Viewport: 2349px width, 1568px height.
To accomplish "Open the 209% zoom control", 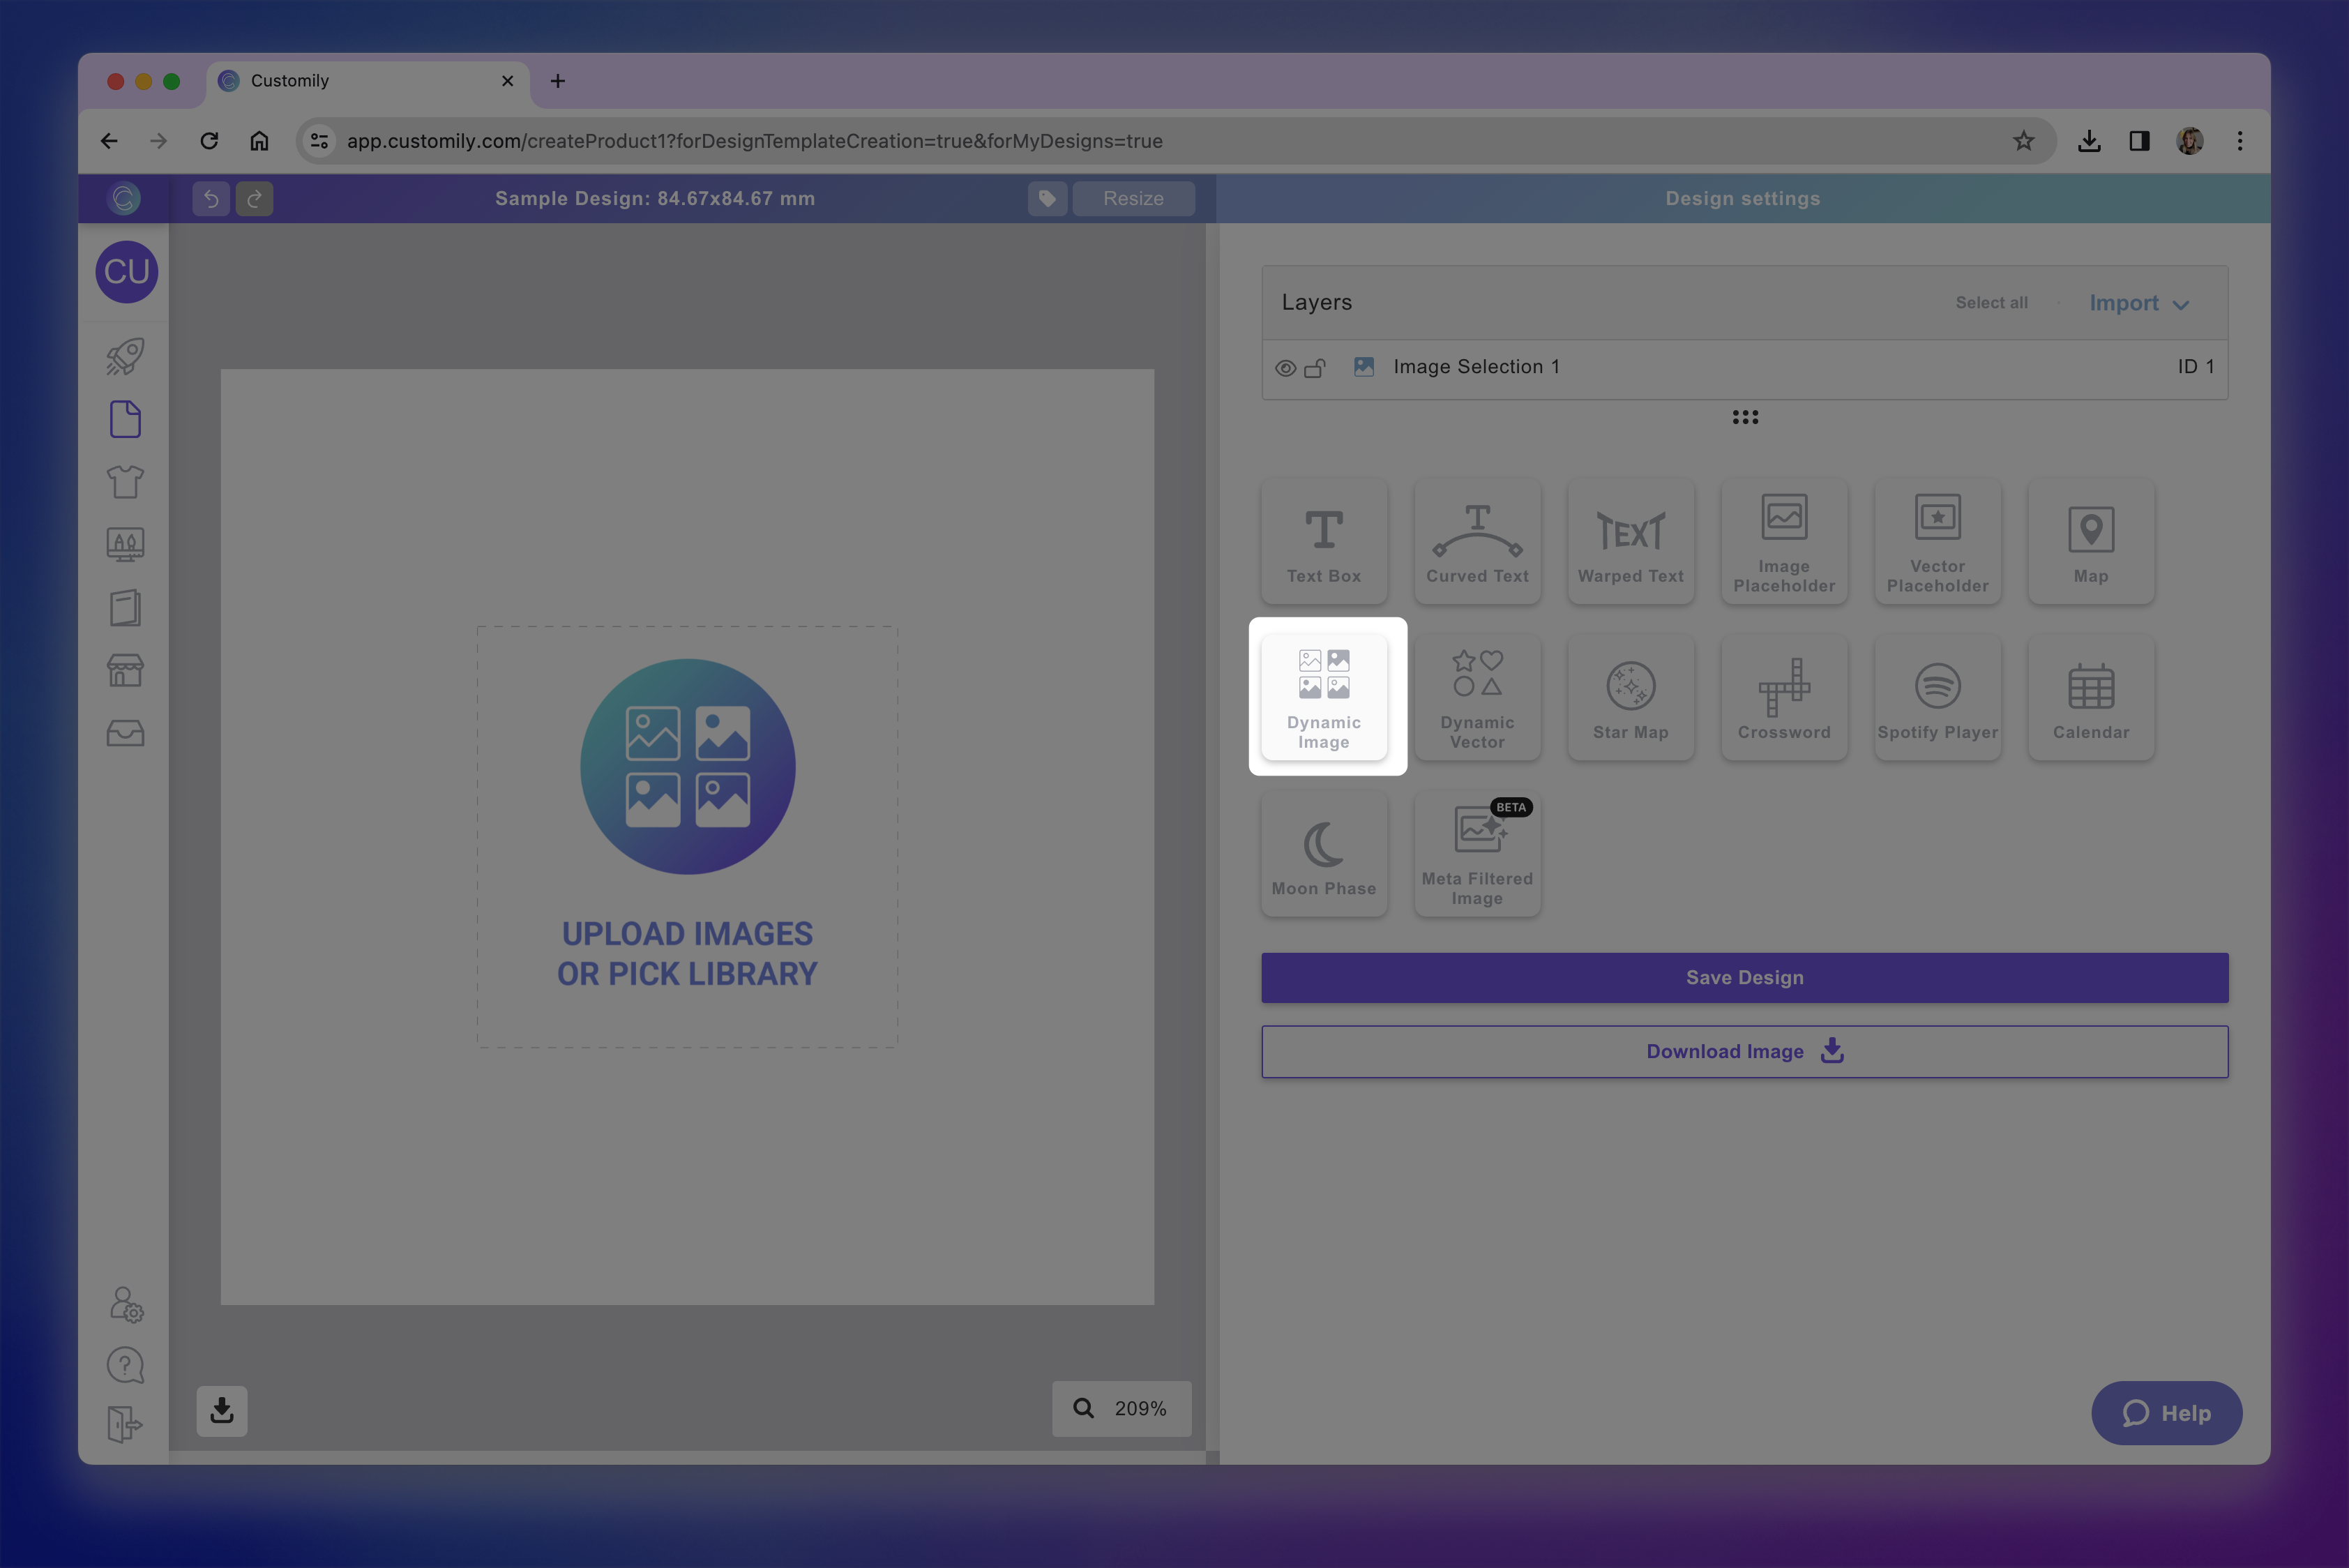I will 1121,1408.
